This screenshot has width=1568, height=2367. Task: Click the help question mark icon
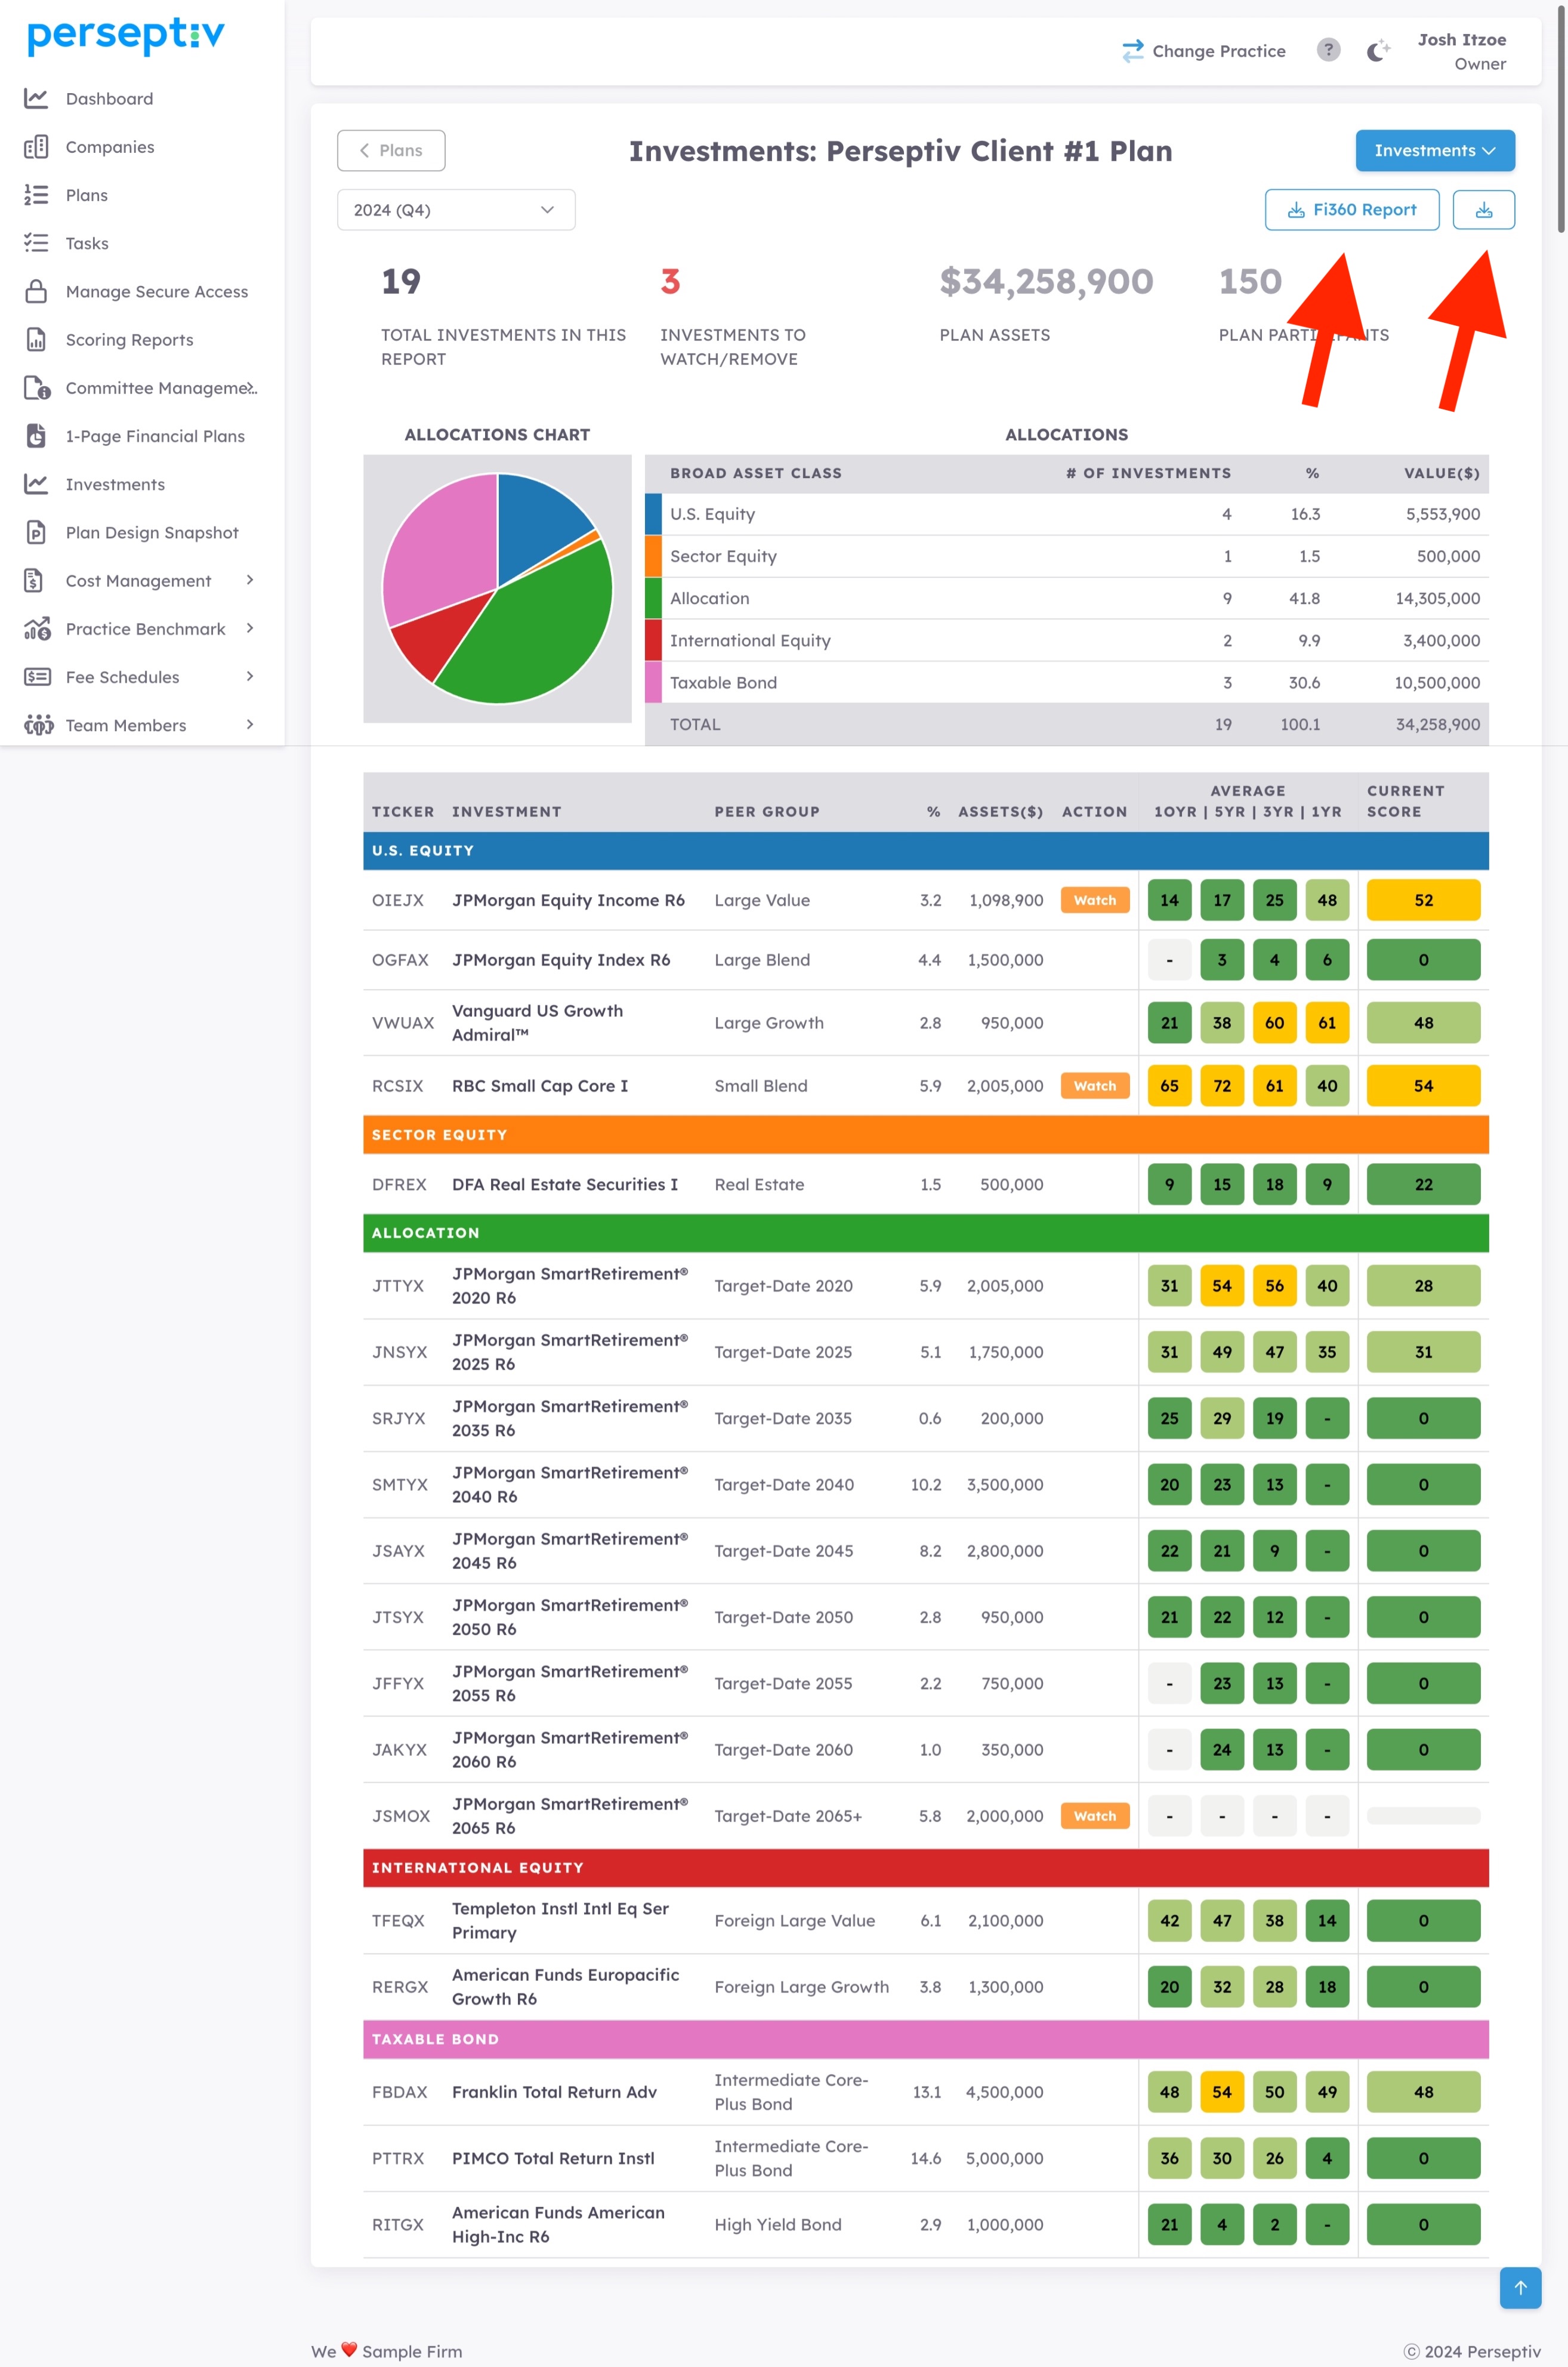1327,50
